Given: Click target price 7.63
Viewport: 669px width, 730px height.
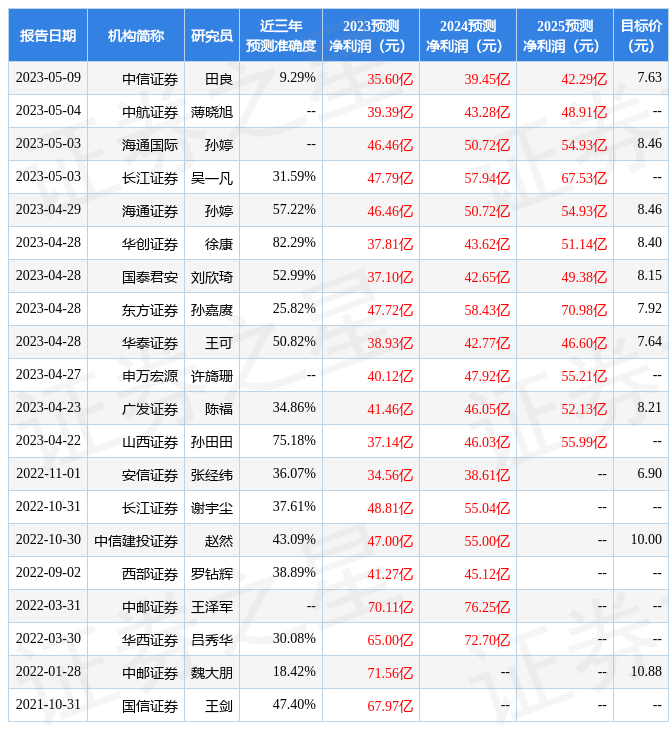Looking at the screenshot, I should (x=649, y=78).
